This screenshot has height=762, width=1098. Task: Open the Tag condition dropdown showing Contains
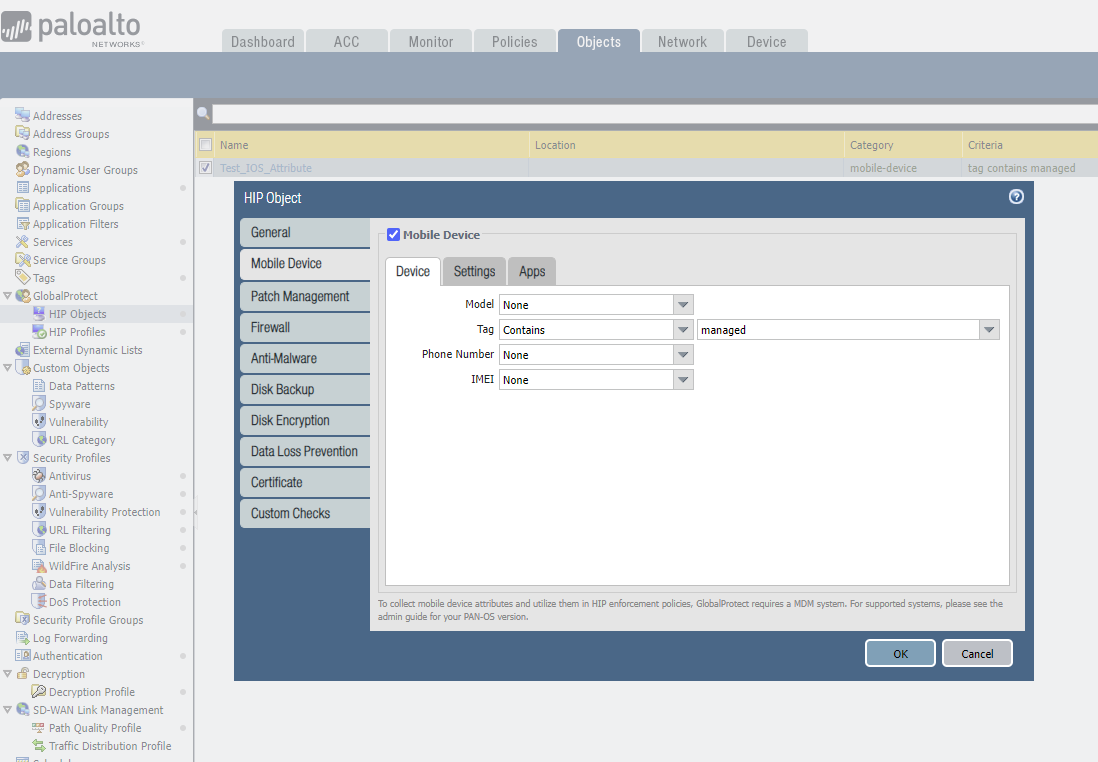(x=682, y=329)
